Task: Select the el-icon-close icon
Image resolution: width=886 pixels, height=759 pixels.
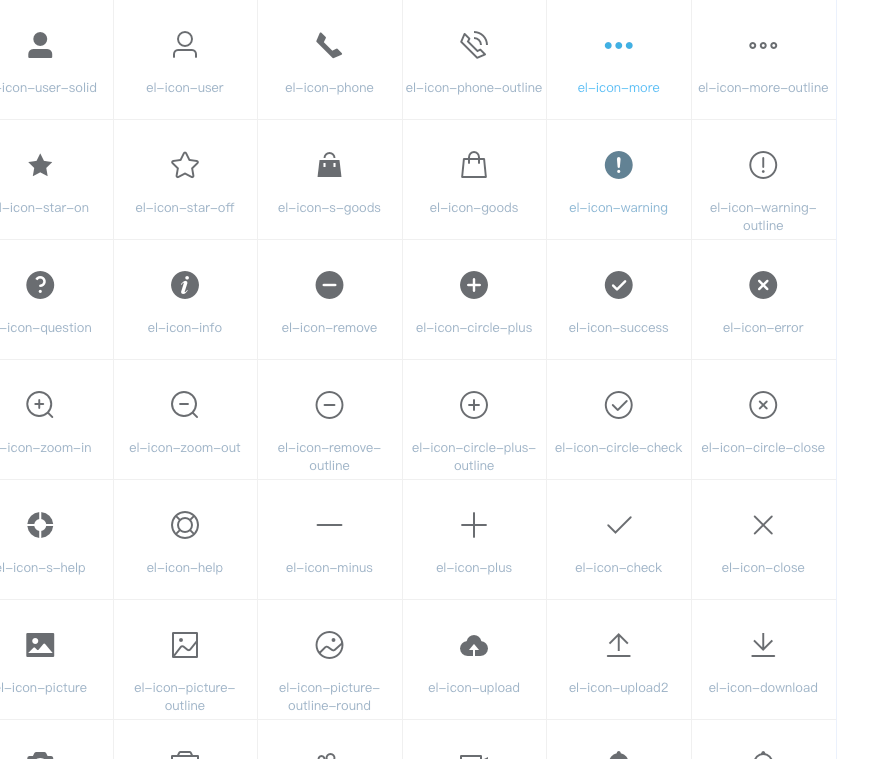Action: (762, 525)
